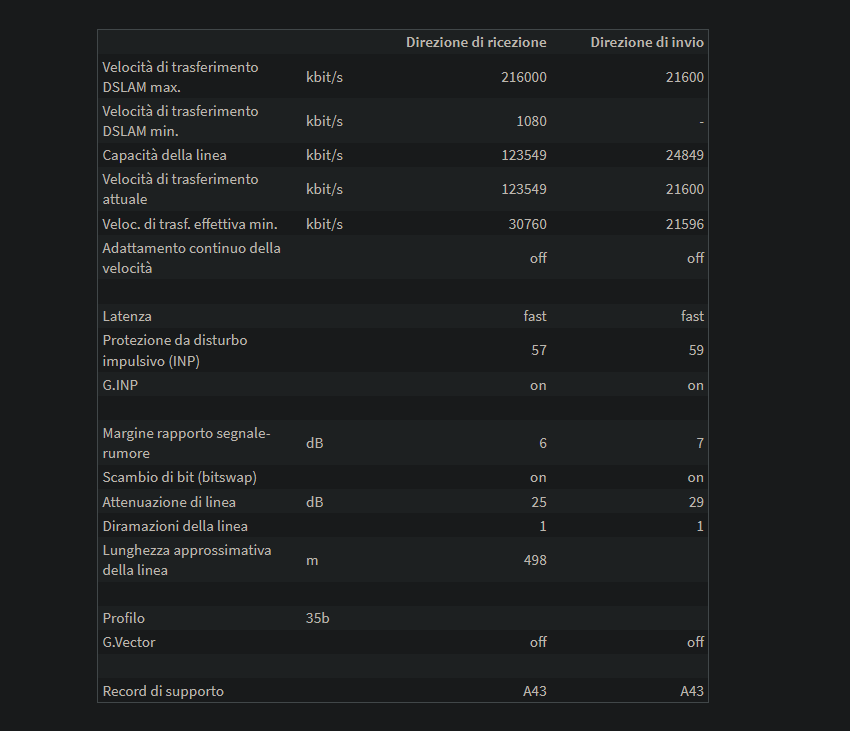Click the line length value 498
850x731 pixels.
(x=535, y=560)
